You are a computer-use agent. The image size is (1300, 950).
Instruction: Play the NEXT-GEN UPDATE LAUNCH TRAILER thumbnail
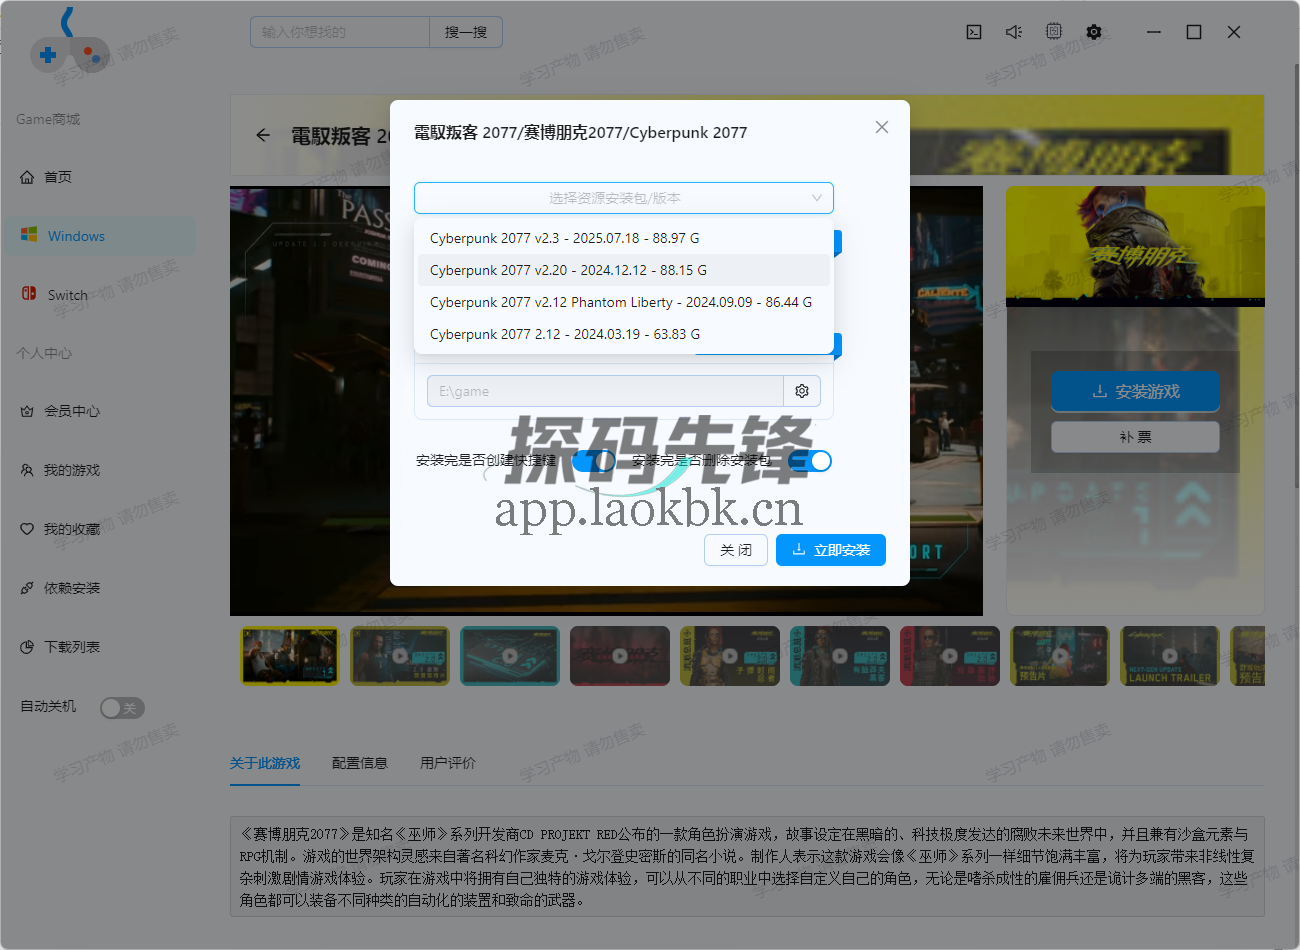[x=1170, y=656]
